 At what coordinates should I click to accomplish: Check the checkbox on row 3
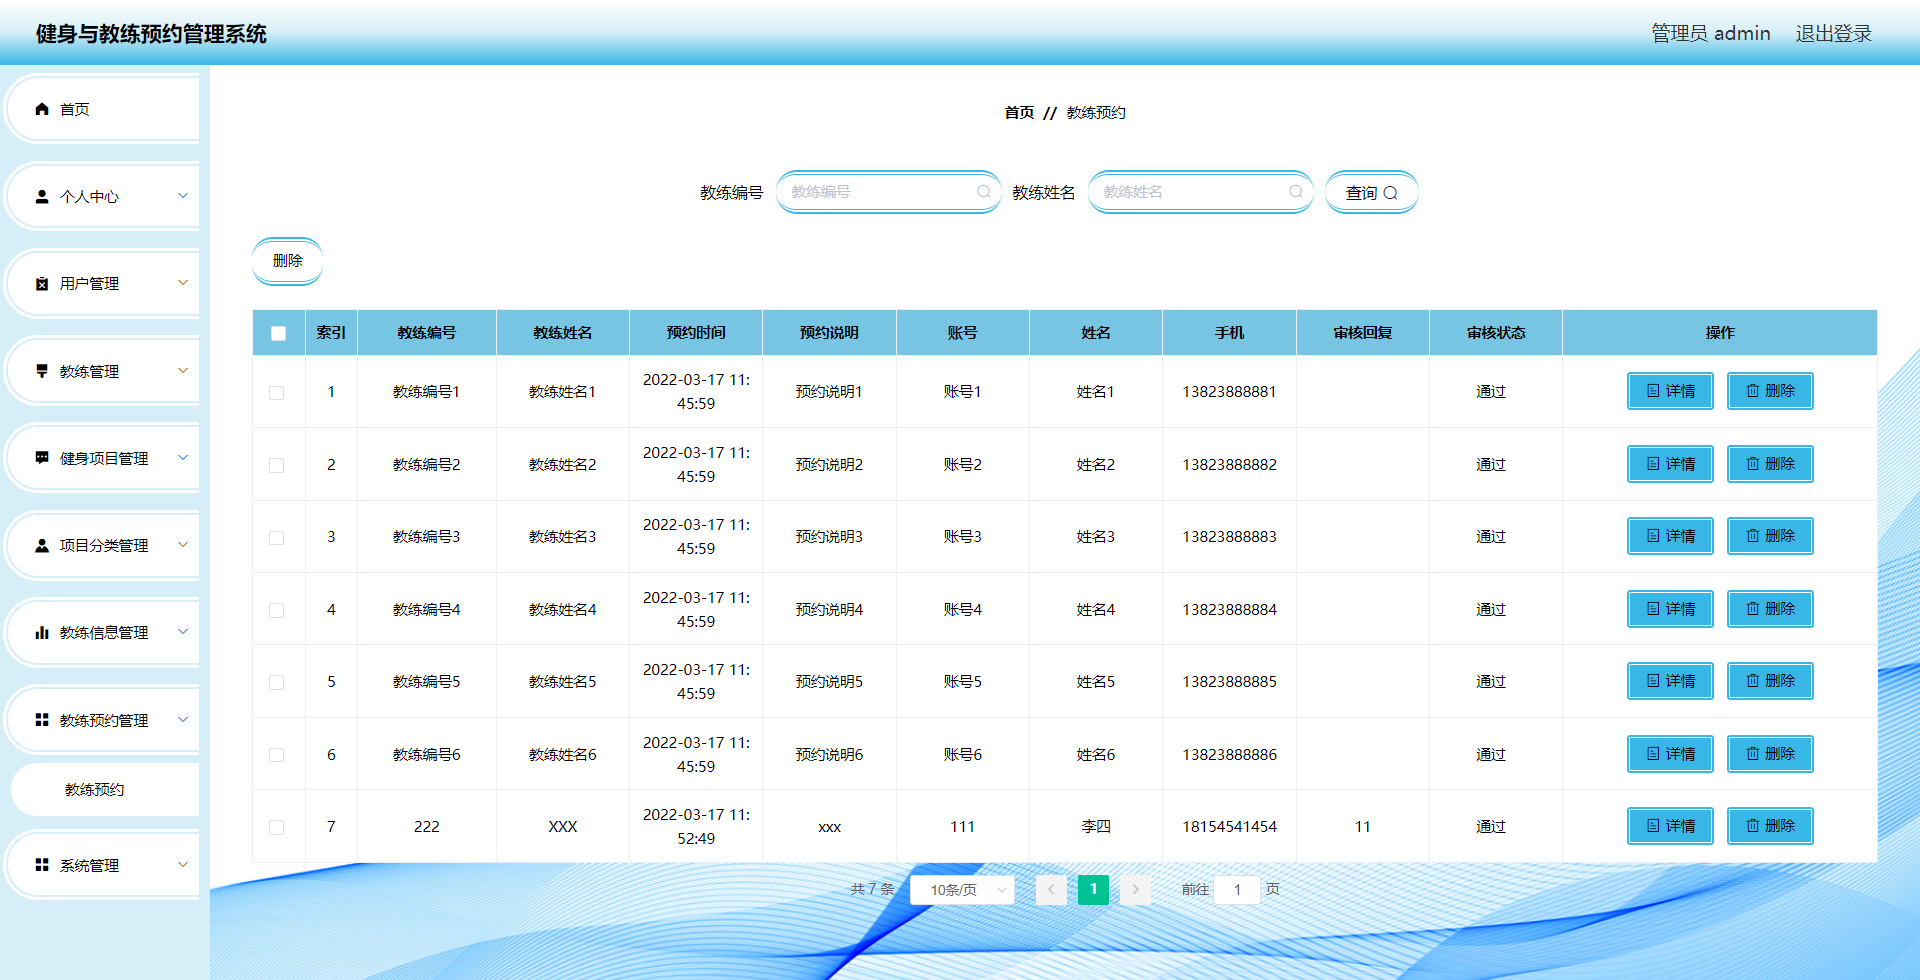point(278,537)
